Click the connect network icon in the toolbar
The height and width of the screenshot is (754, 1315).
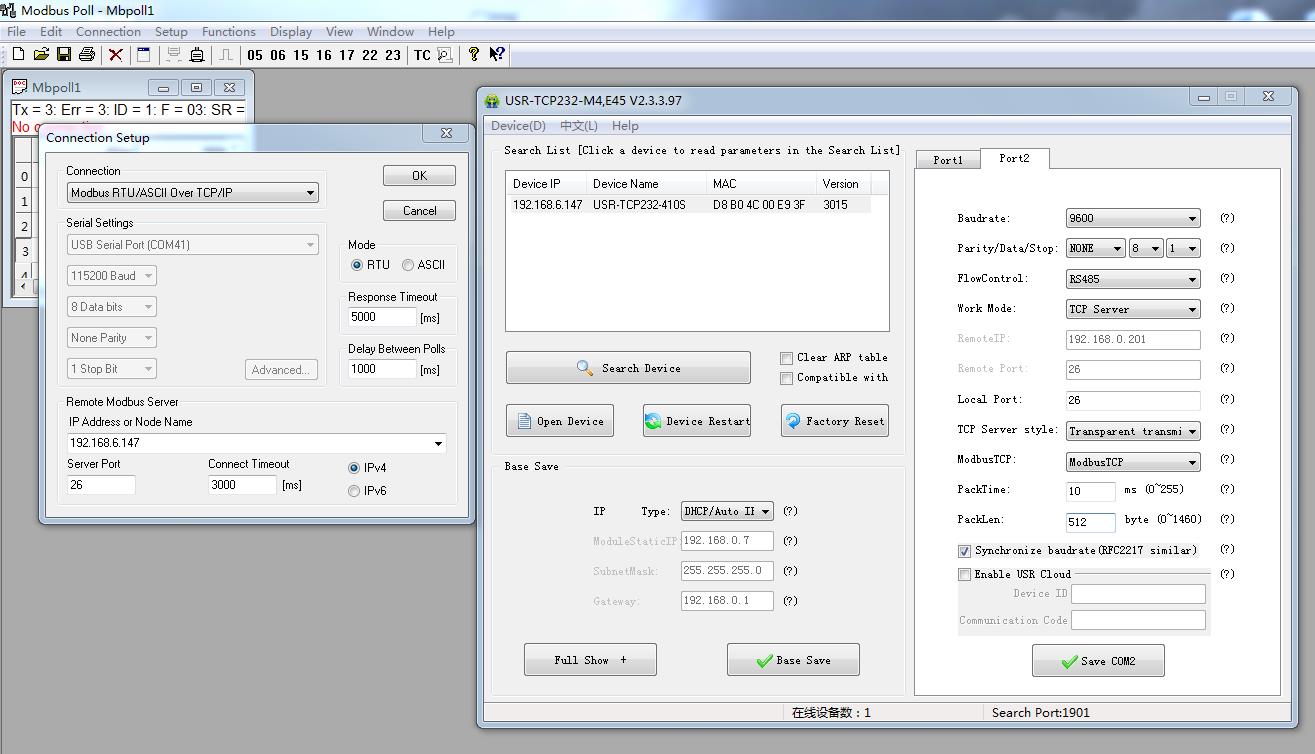[x=174, y=55]
